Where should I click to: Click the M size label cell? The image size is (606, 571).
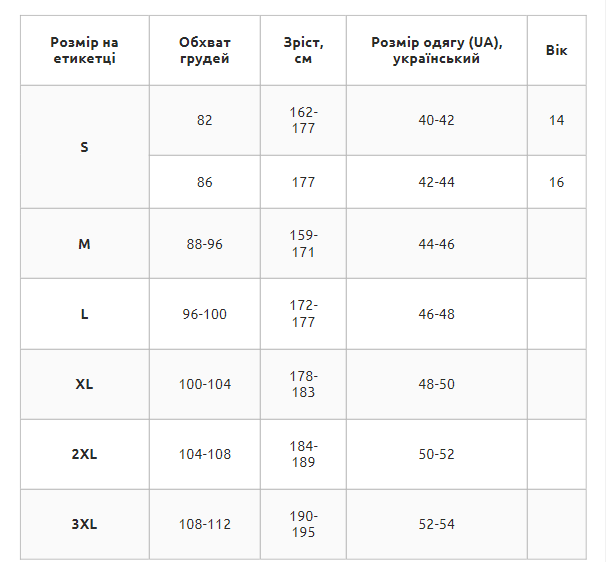(85, 244)
